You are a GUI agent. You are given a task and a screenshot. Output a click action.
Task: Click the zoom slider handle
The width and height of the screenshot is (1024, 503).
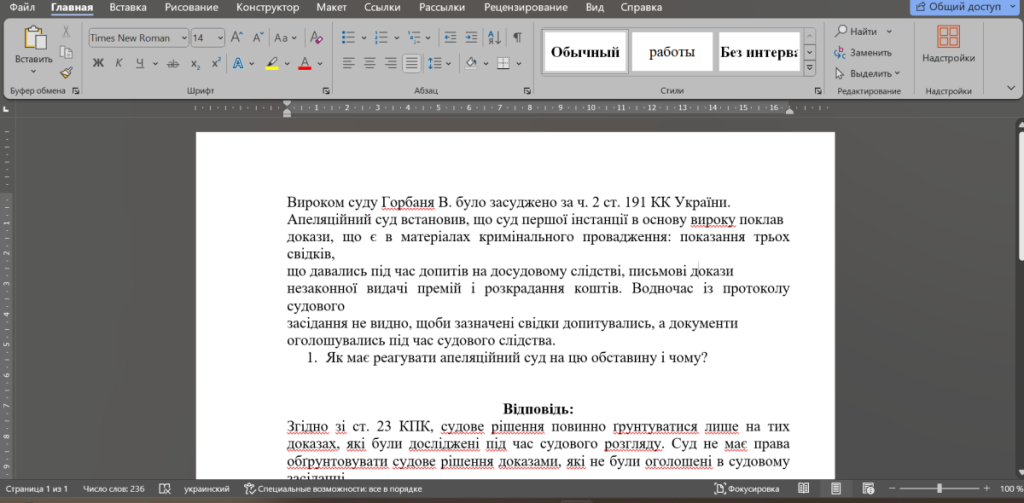click(x=940, y=489)
